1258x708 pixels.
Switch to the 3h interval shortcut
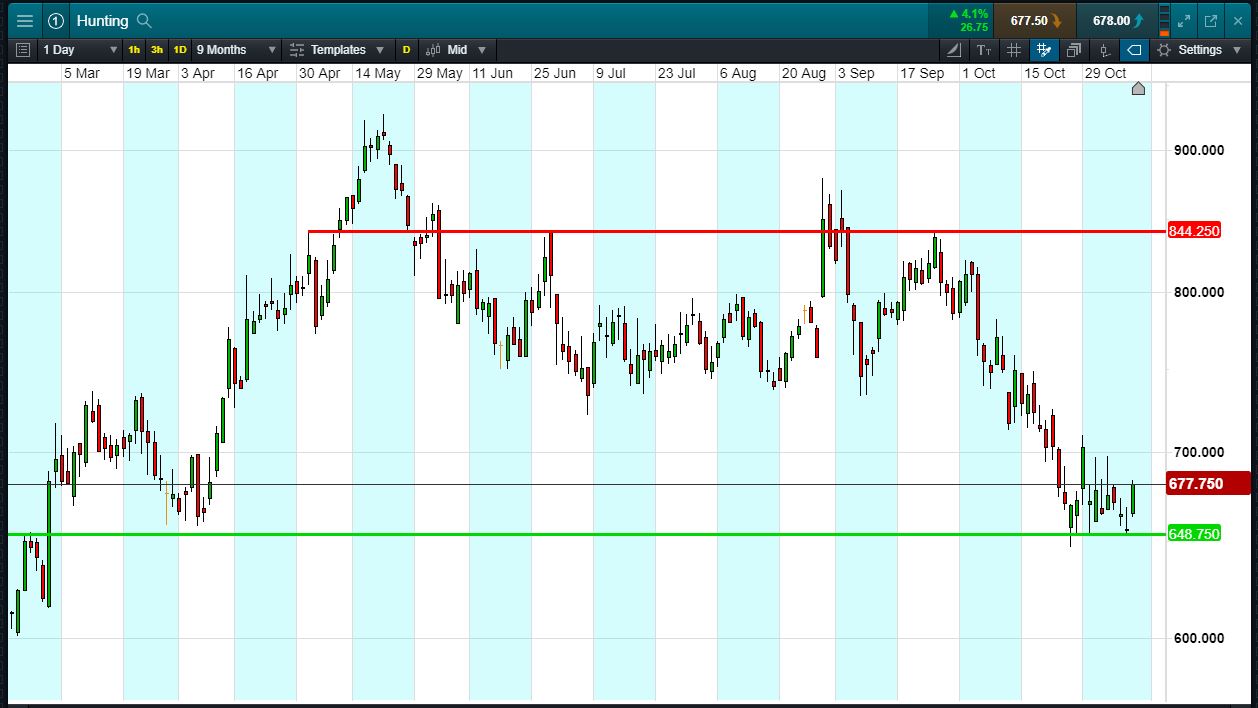coord(157,49)
